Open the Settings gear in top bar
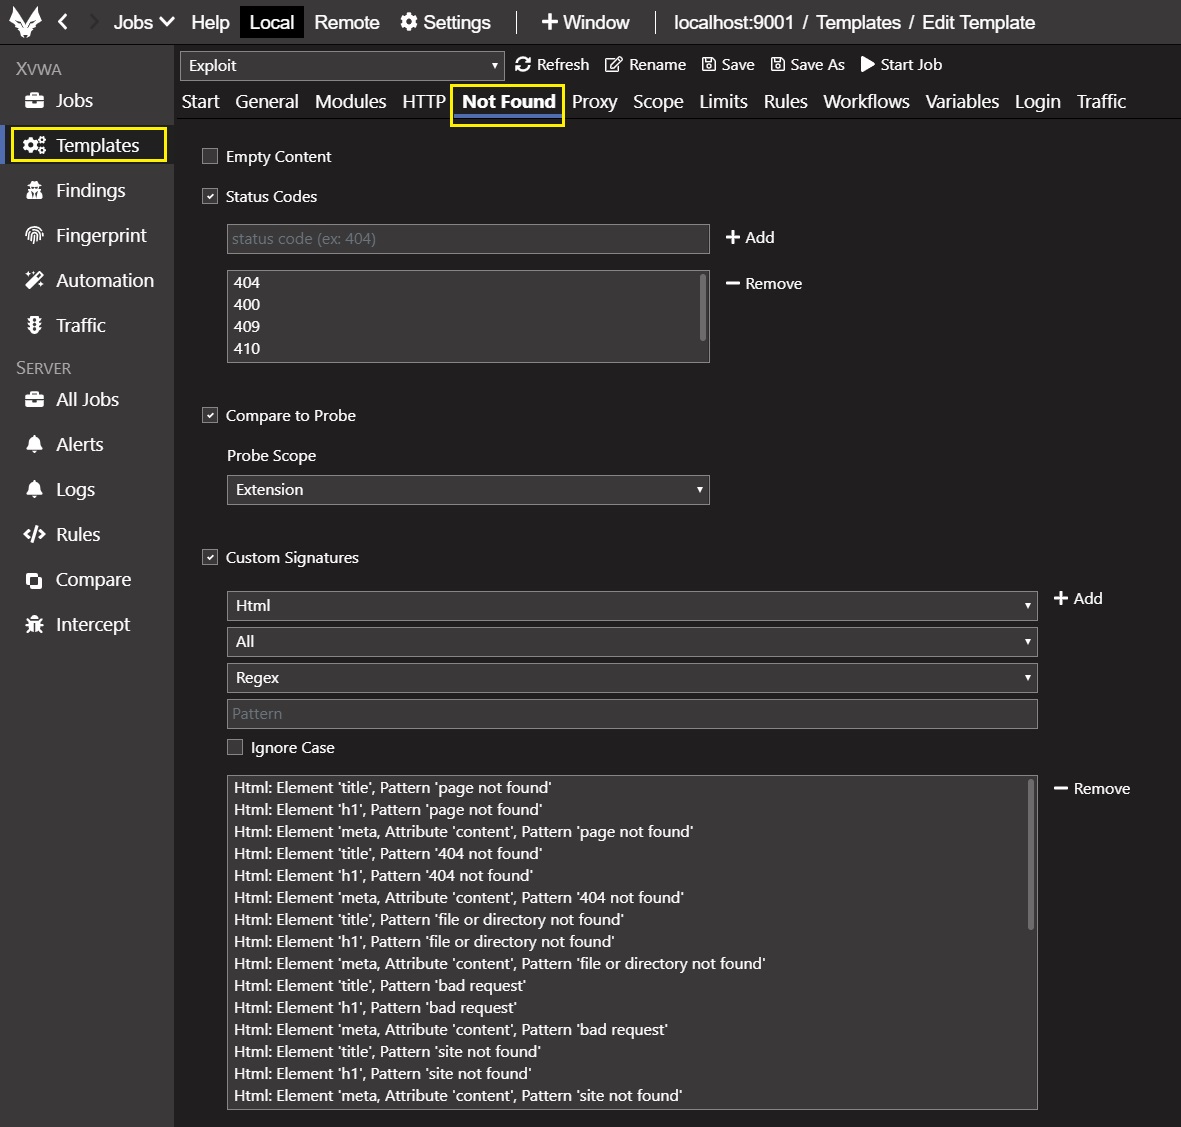Viewport: 1181px width, 1127px height. point(408,22)
